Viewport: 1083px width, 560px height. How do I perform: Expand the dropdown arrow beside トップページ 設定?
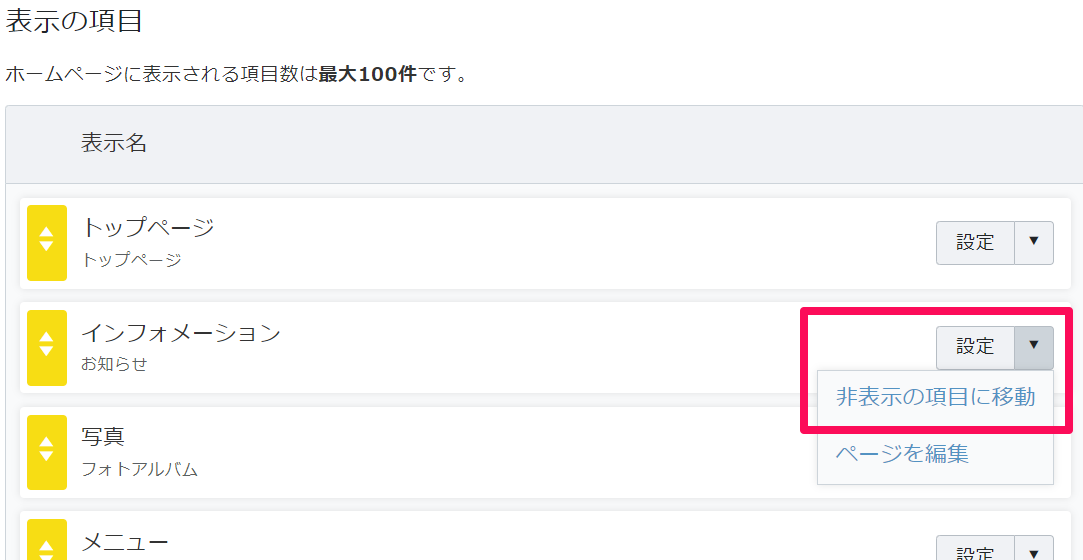(1034, 243)
